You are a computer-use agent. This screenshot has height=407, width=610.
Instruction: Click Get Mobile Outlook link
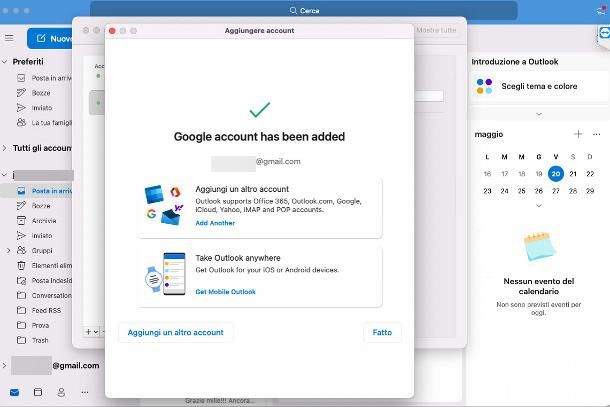pyautogui.click(x=225, y=292)
